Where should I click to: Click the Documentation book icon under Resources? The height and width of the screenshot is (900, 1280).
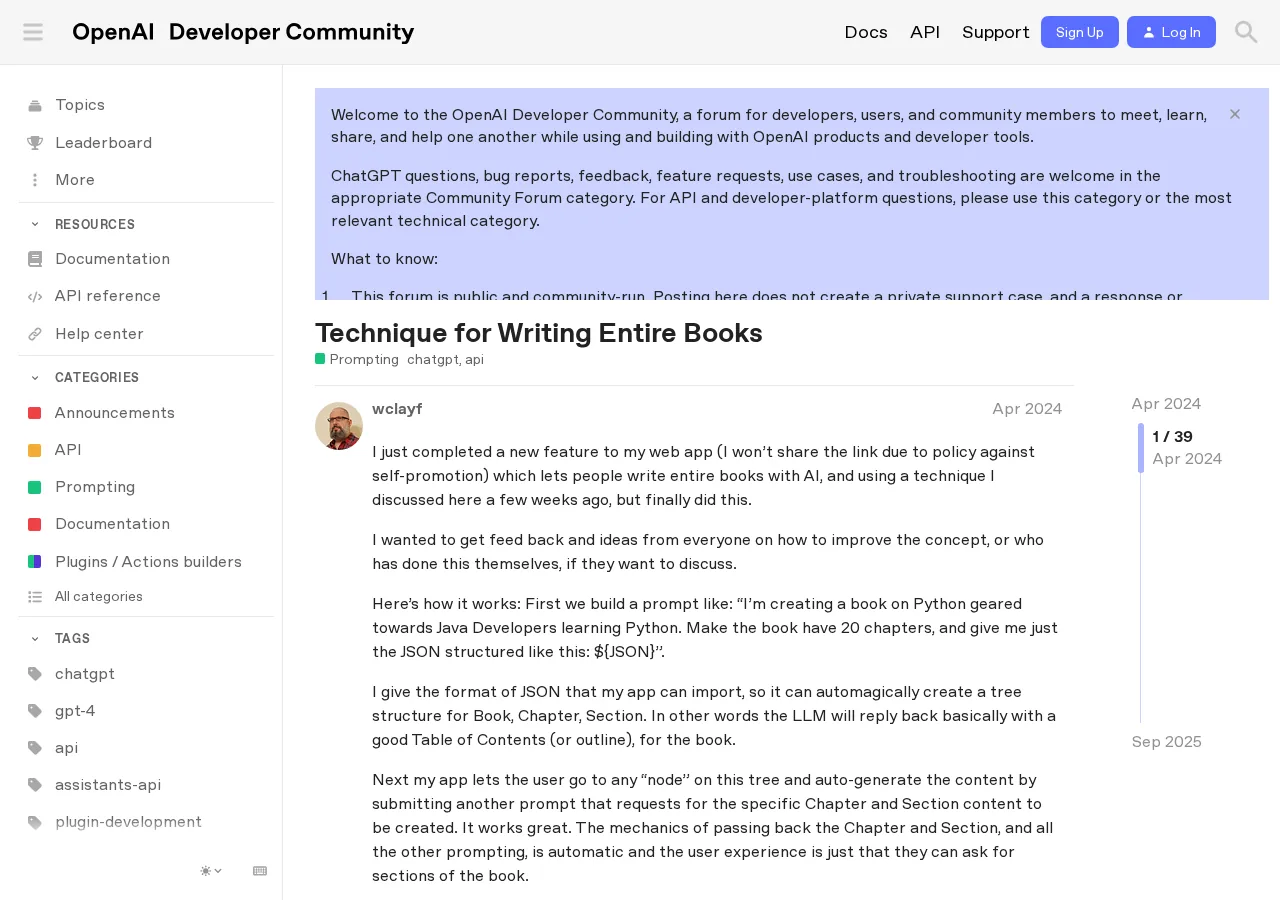[x=35, y=259]
